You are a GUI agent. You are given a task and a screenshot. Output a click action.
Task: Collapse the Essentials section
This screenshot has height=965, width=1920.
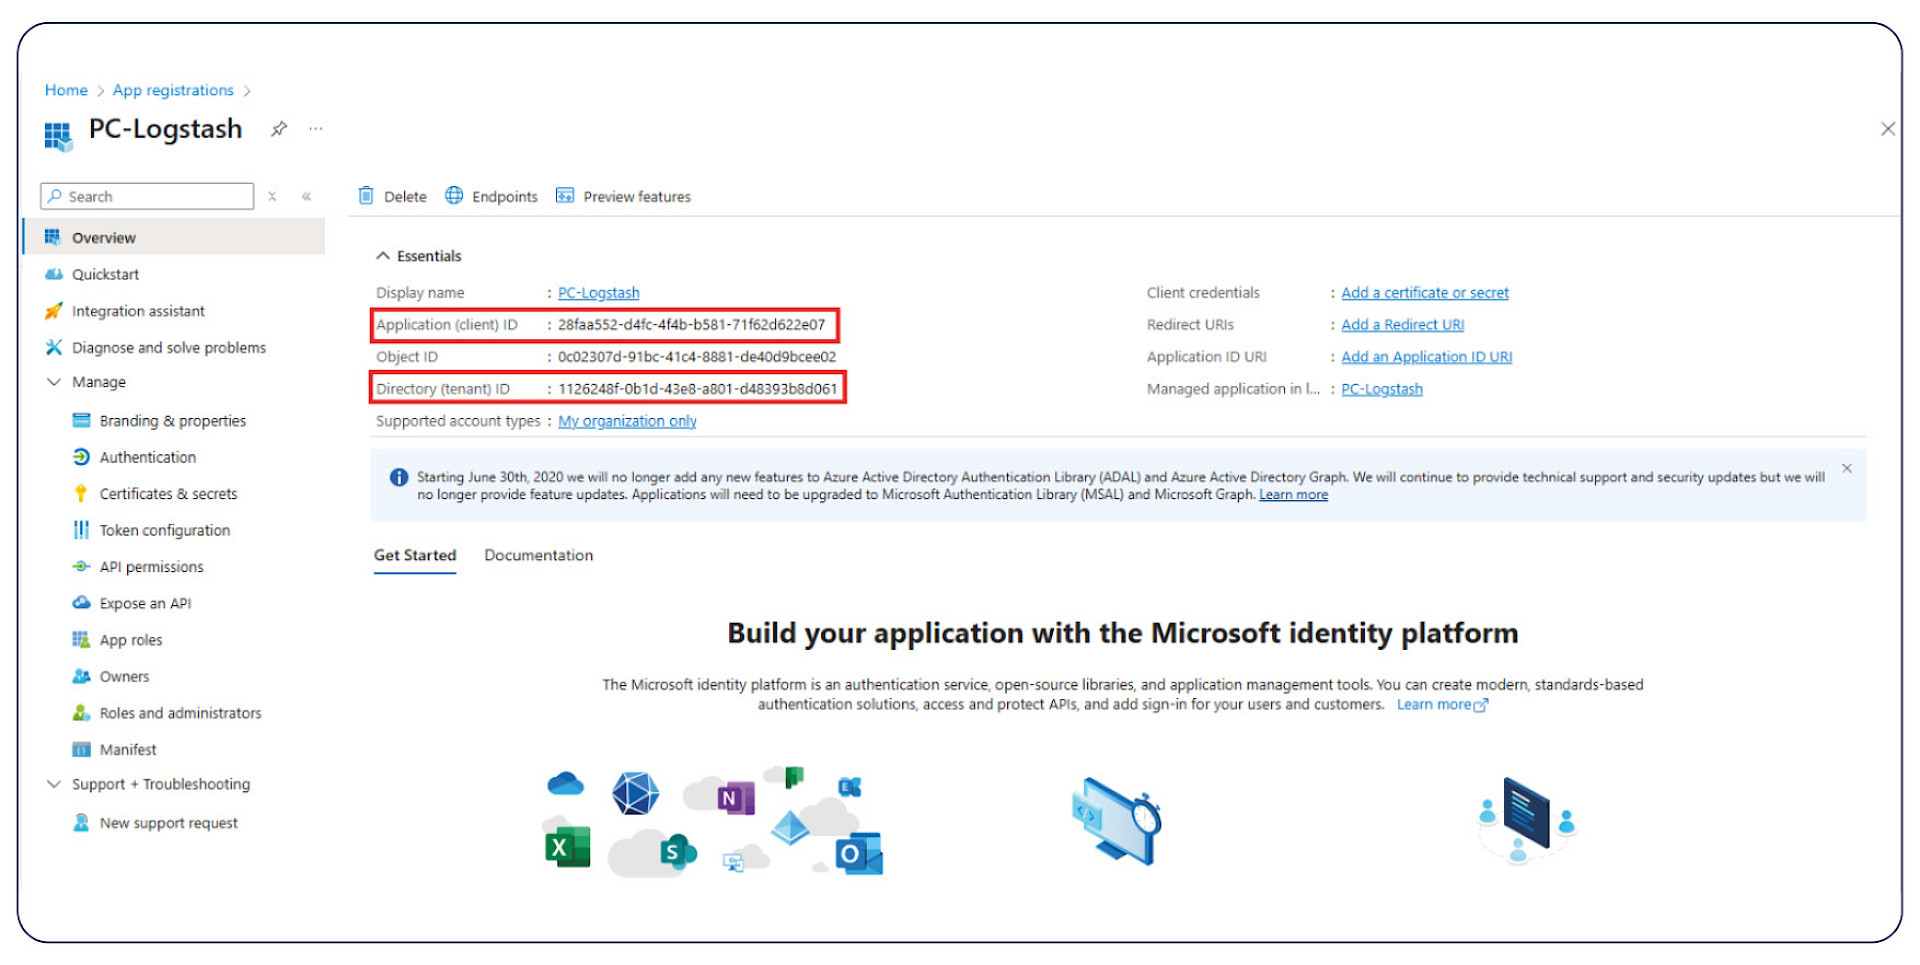[x=382, y=256]
